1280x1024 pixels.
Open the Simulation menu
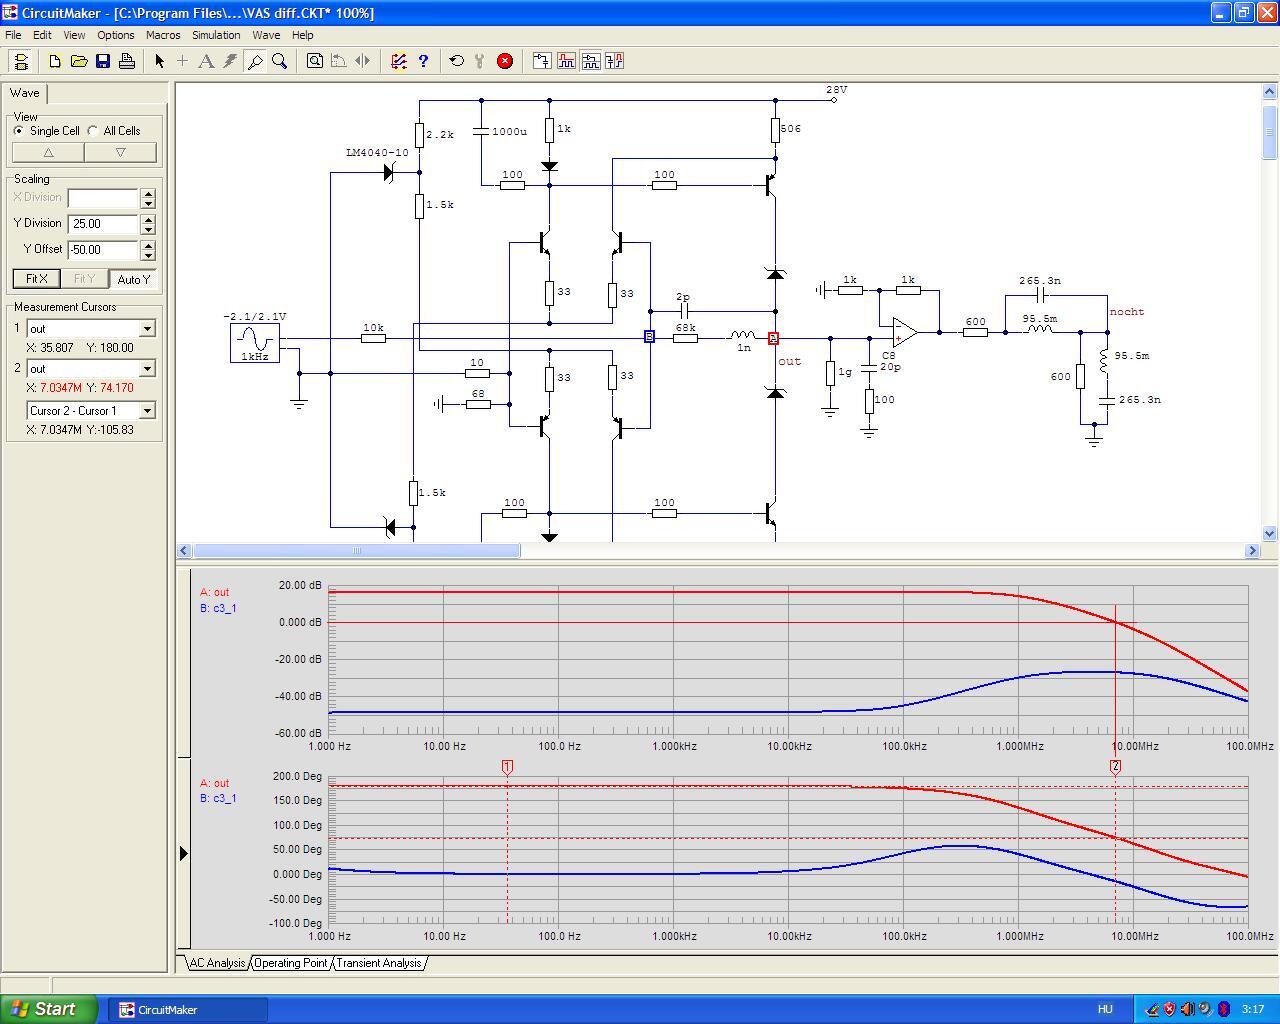click(216, 35)
